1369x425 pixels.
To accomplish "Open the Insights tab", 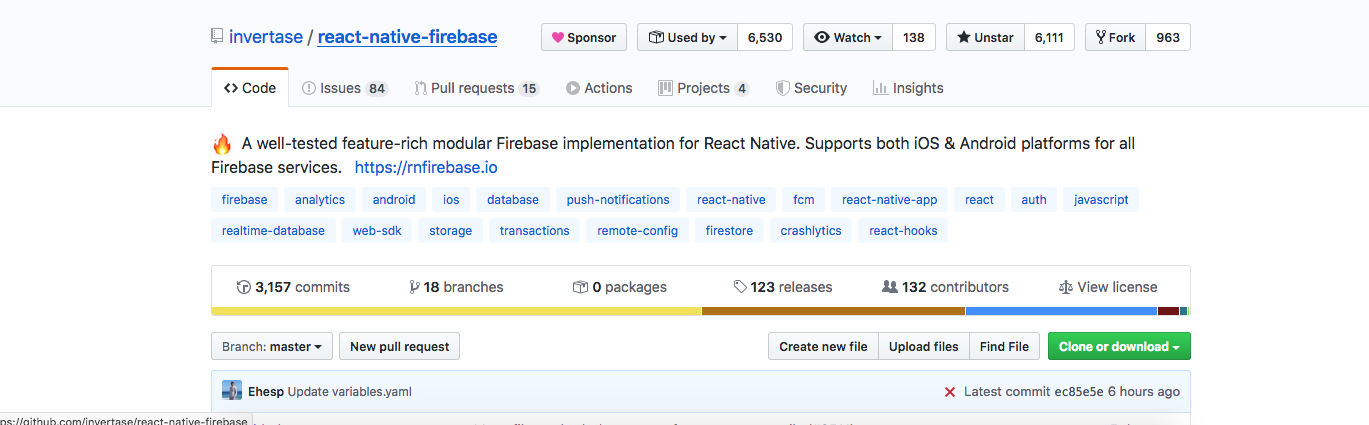I will (x=908, y=88).
